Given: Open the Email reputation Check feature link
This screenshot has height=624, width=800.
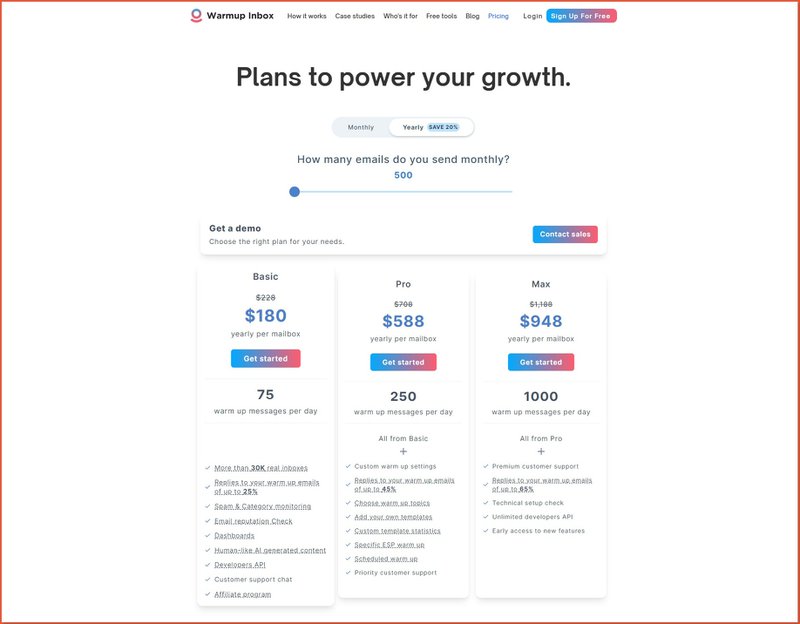Looking at the screenshot, I should pyautogui.click(x=254, y=521).
